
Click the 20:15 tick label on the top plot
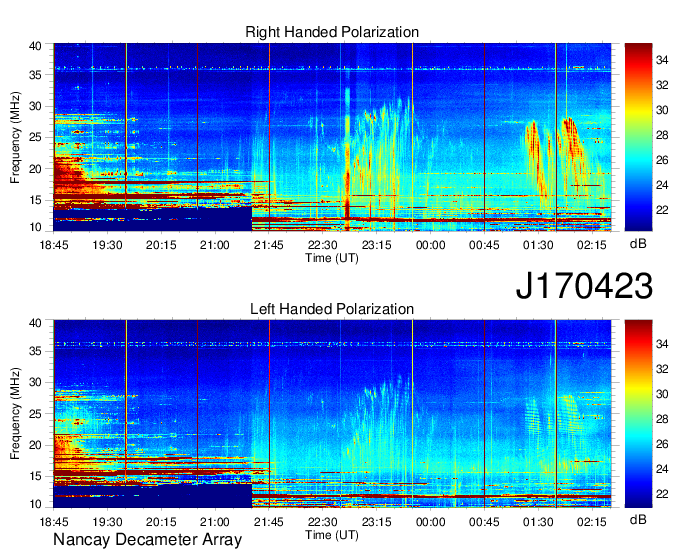161,245
